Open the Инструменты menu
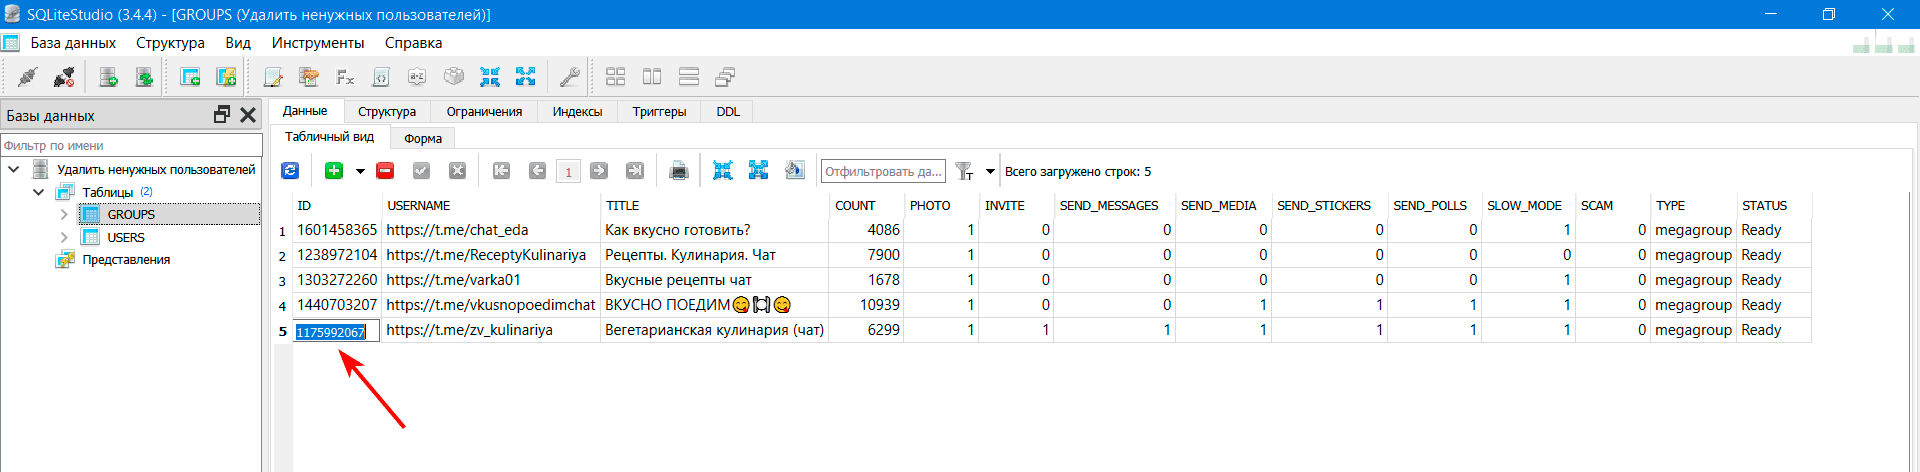Screen dimensions: 1920x472 click(318, 43)
